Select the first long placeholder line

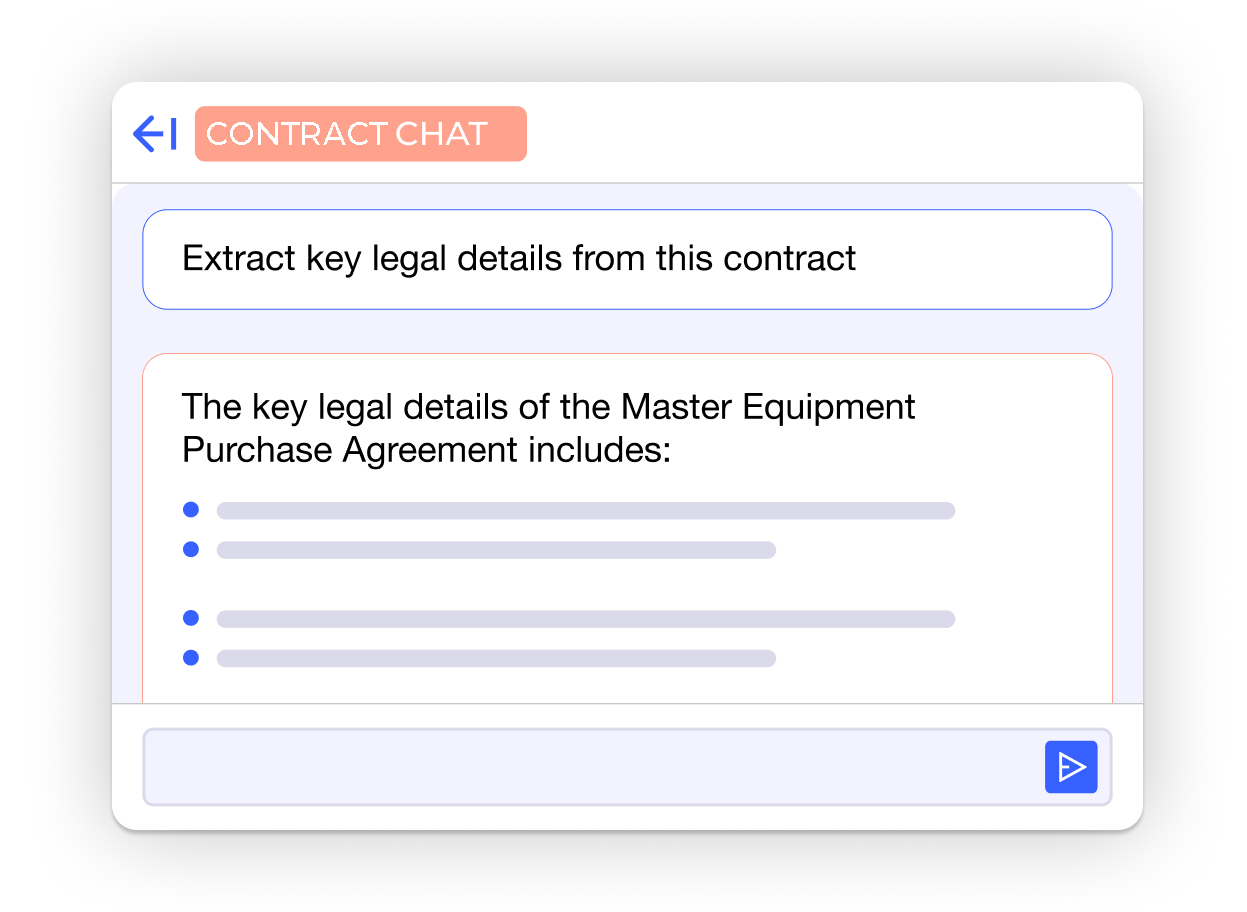click(x=585, y=511)
